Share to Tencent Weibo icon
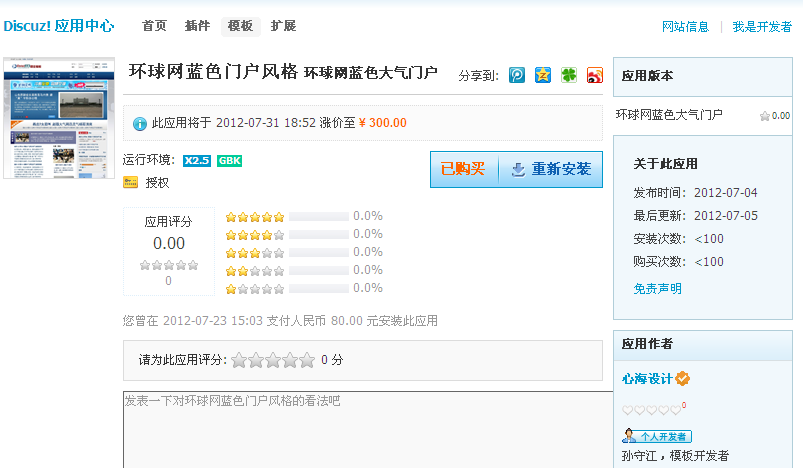The width and height of the screenshot is (803, 468). point(517,75)
